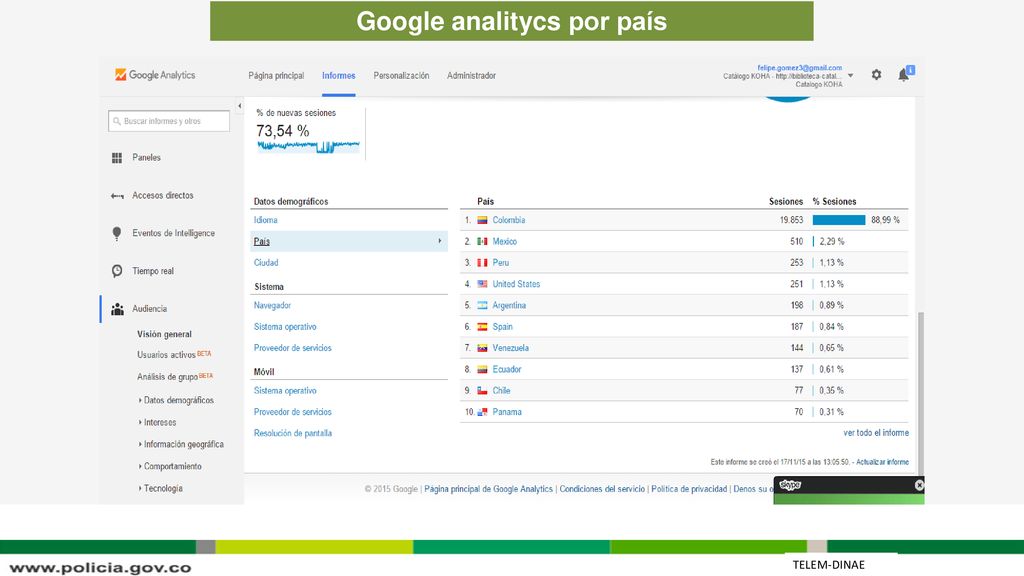The width and height of the screenshot is (1024, 576).
Task: Select Sistema operativo under Móvil
Action: pyautogui.click(x=285, y=391)
